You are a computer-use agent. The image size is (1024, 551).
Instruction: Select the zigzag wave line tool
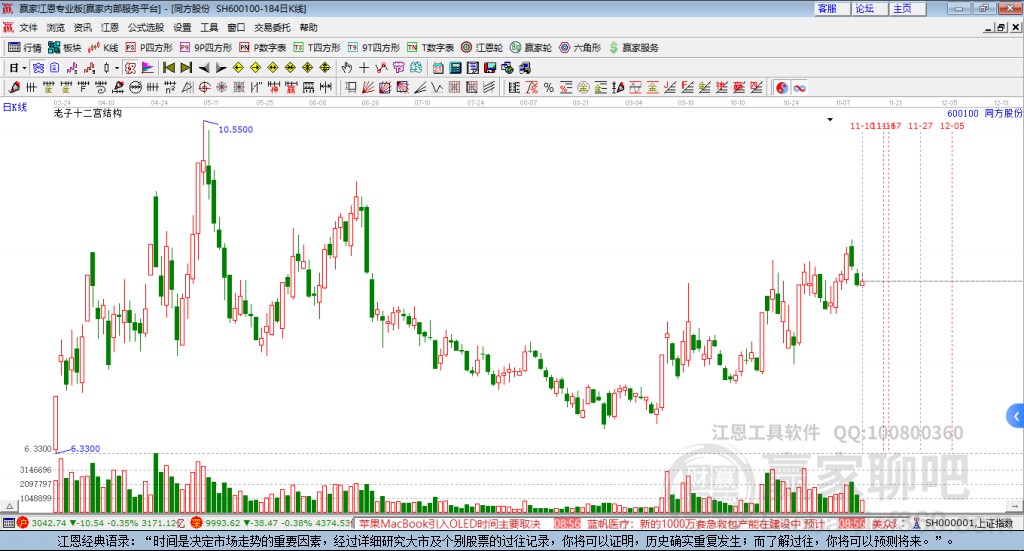click(x=437, y=87)
